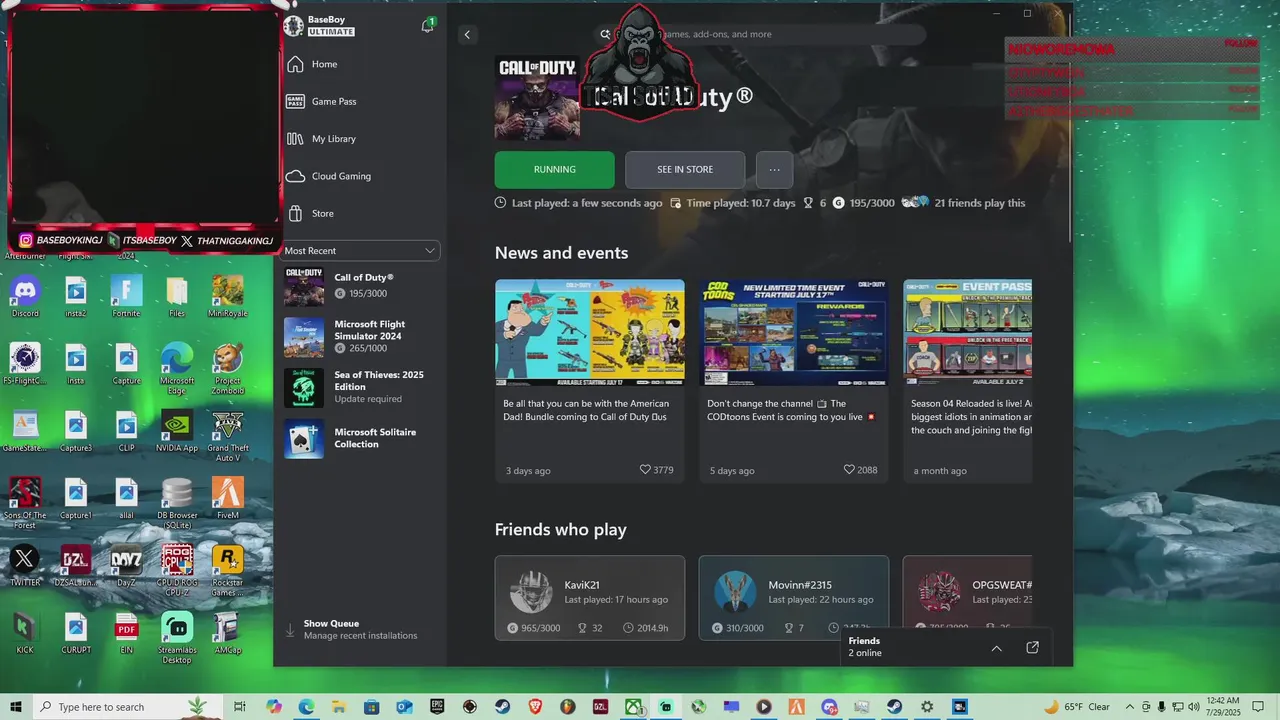The height and width of the screenshot is (720, 1280).
Task: Open Task View on taskbar
Action: click(240, 707)
